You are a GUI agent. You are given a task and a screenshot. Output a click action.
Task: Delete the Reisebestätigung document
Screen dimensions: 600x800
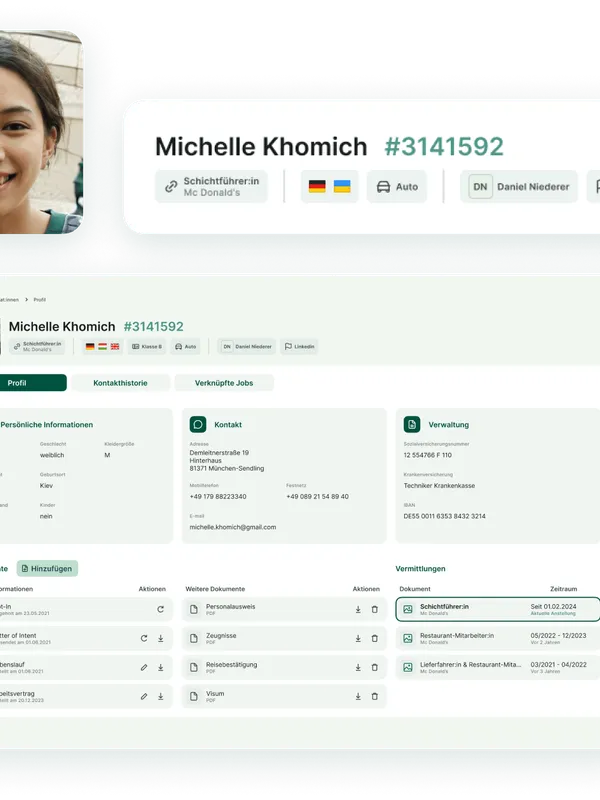point(374,667)
